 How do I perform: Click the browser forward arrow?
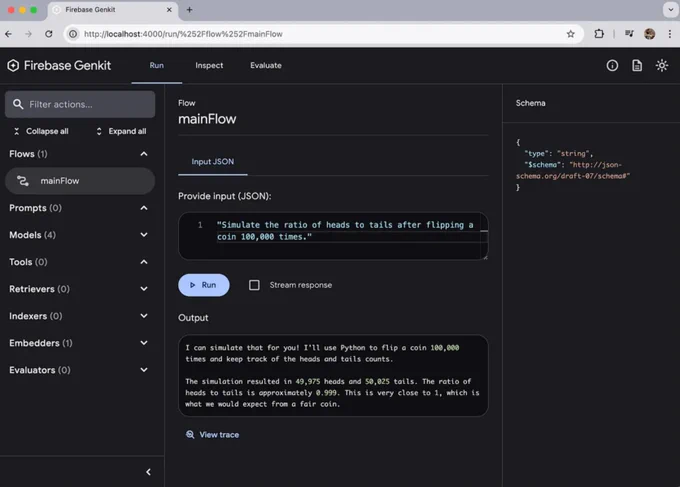[x=29, y=34]
